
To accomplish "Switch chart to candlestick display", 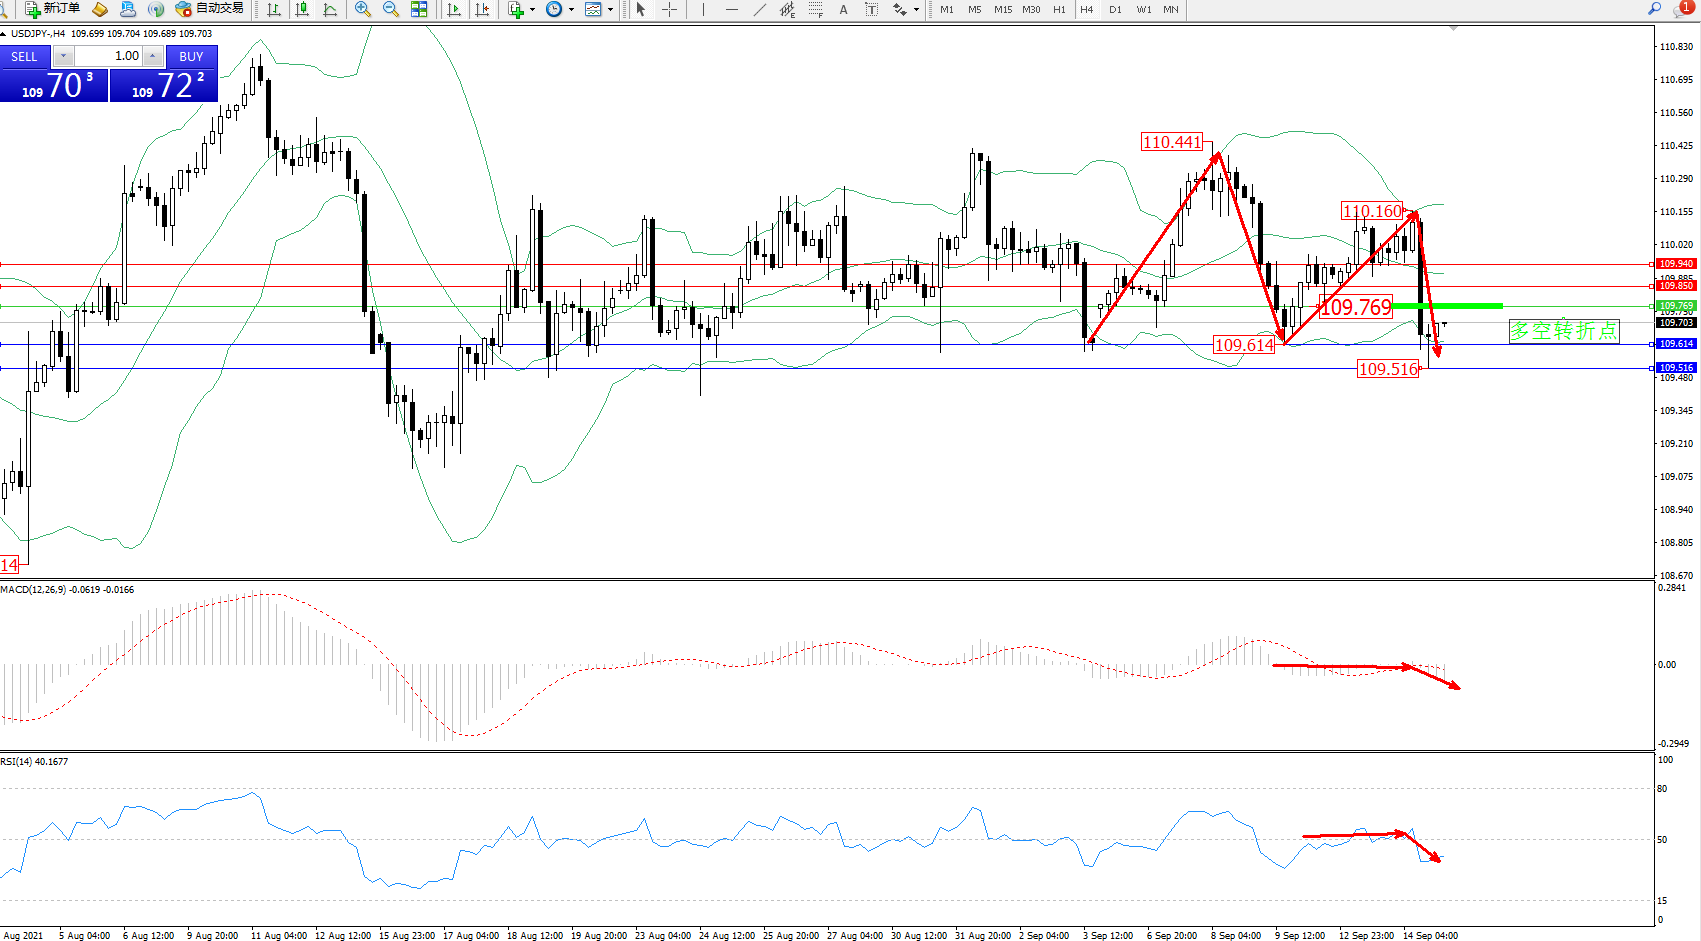I will pyautogui.click(x=302, y=9).
